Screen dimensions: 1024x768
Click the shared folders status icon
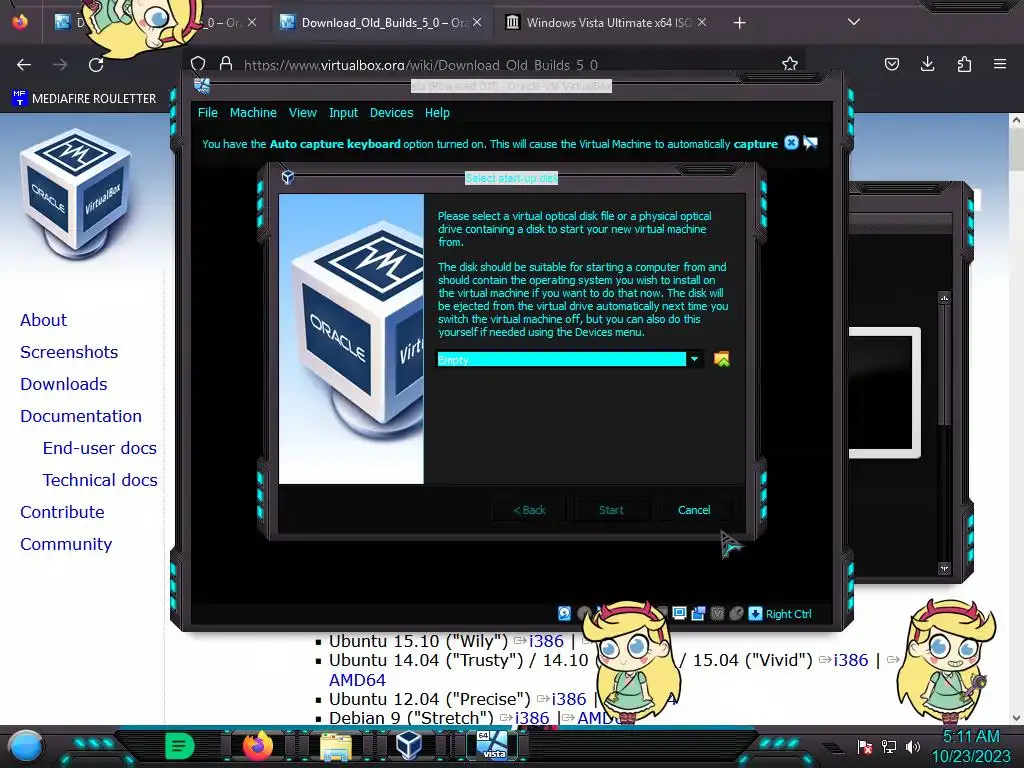(x=698, y=613)
